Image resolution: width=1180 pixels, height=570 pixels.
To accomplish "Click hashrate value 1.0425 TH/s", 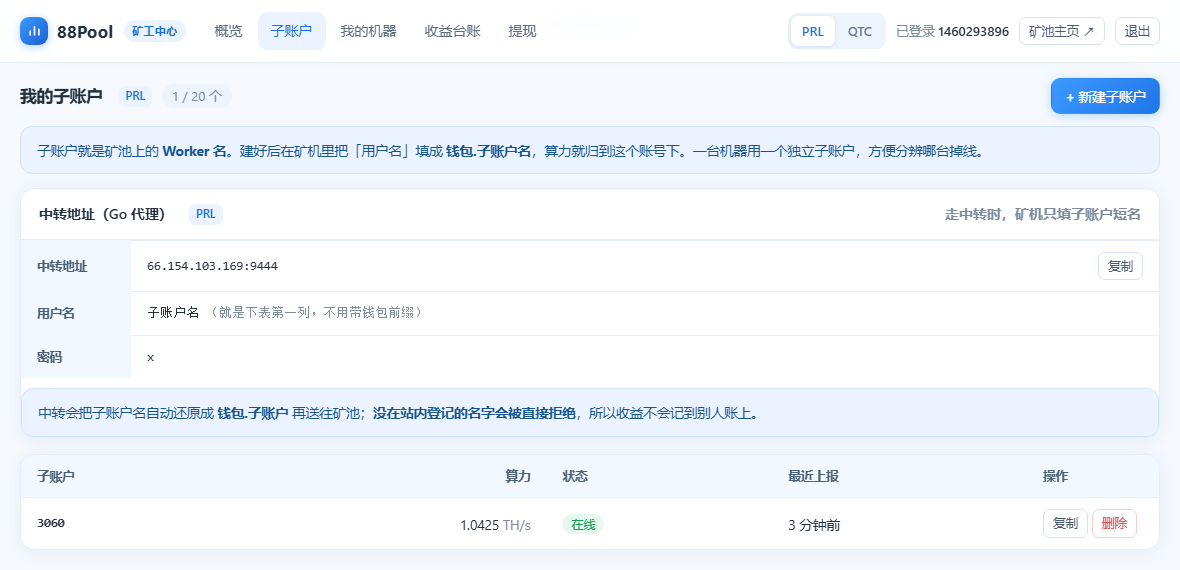I will click(495, 525).
